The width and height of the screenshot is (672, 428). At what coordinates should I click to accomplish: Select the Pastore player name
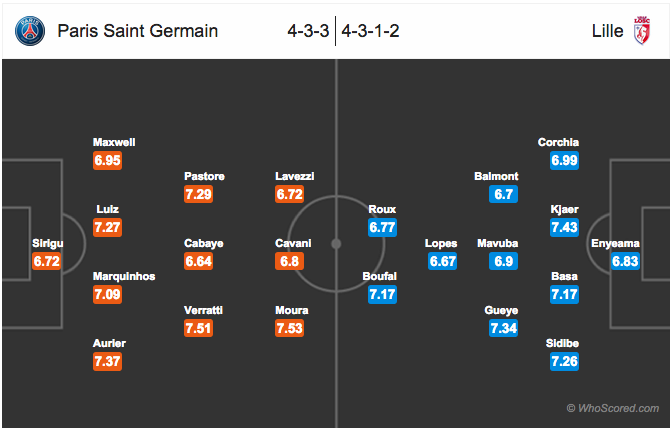tap(204, 176)
